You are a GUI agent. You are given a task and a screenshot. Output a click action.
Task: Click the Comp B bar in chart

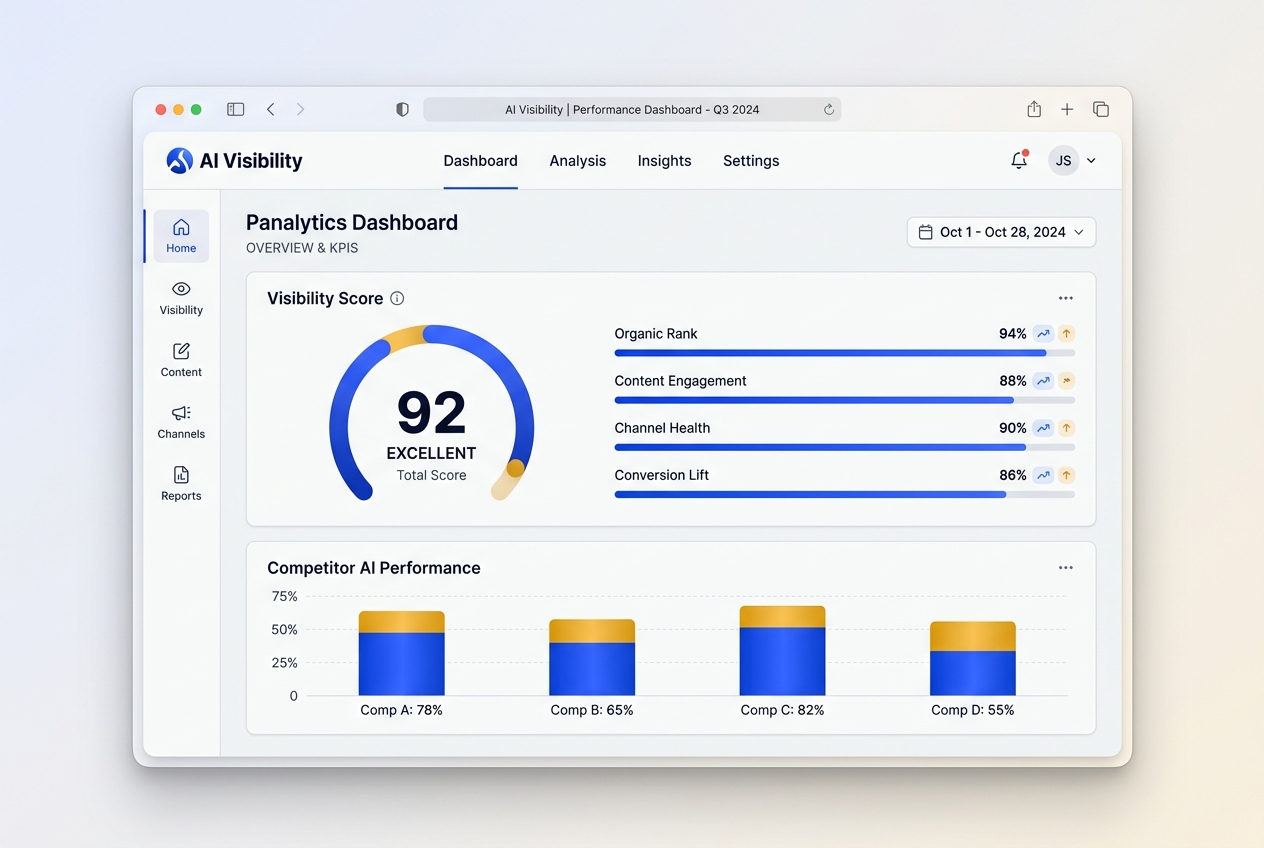592,657
